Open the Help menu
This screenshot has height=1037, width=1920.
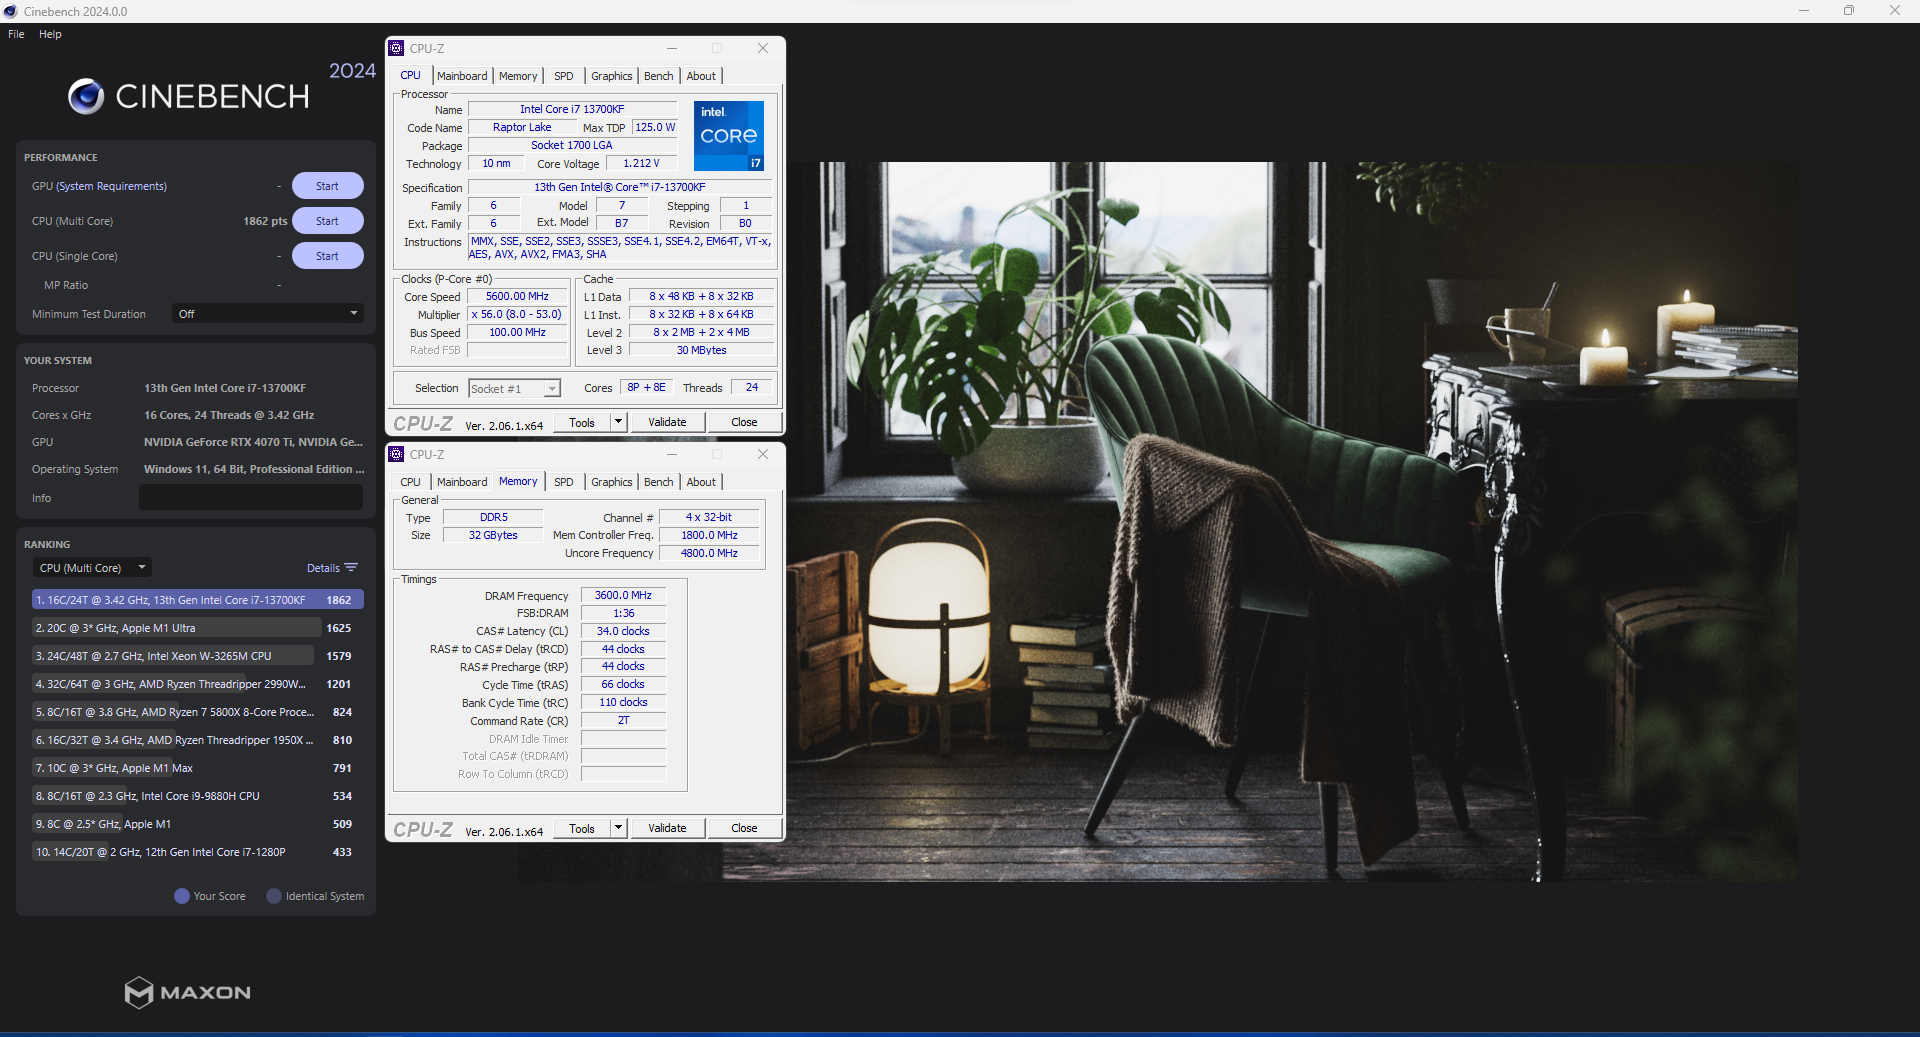pos(50,34)
